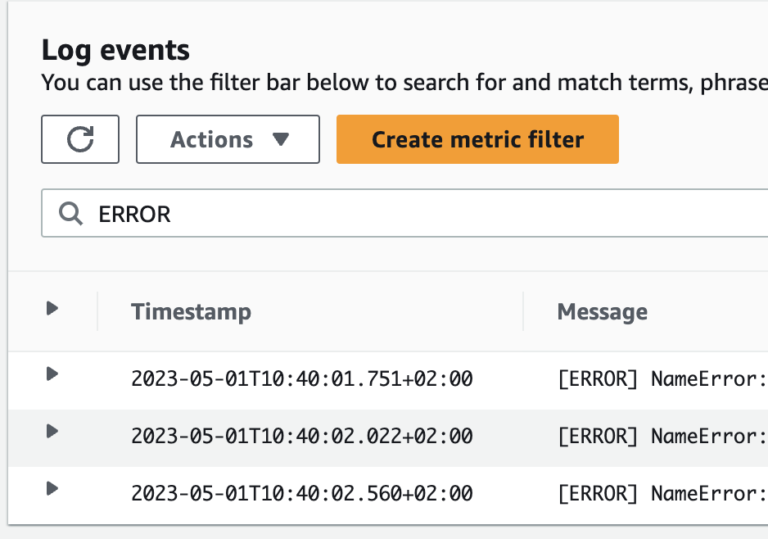This screenshot has width=768, height=539.
Task: Expand the 10:40:02.560 log event row
Action: pyautogui.click(x=53, y=489)
